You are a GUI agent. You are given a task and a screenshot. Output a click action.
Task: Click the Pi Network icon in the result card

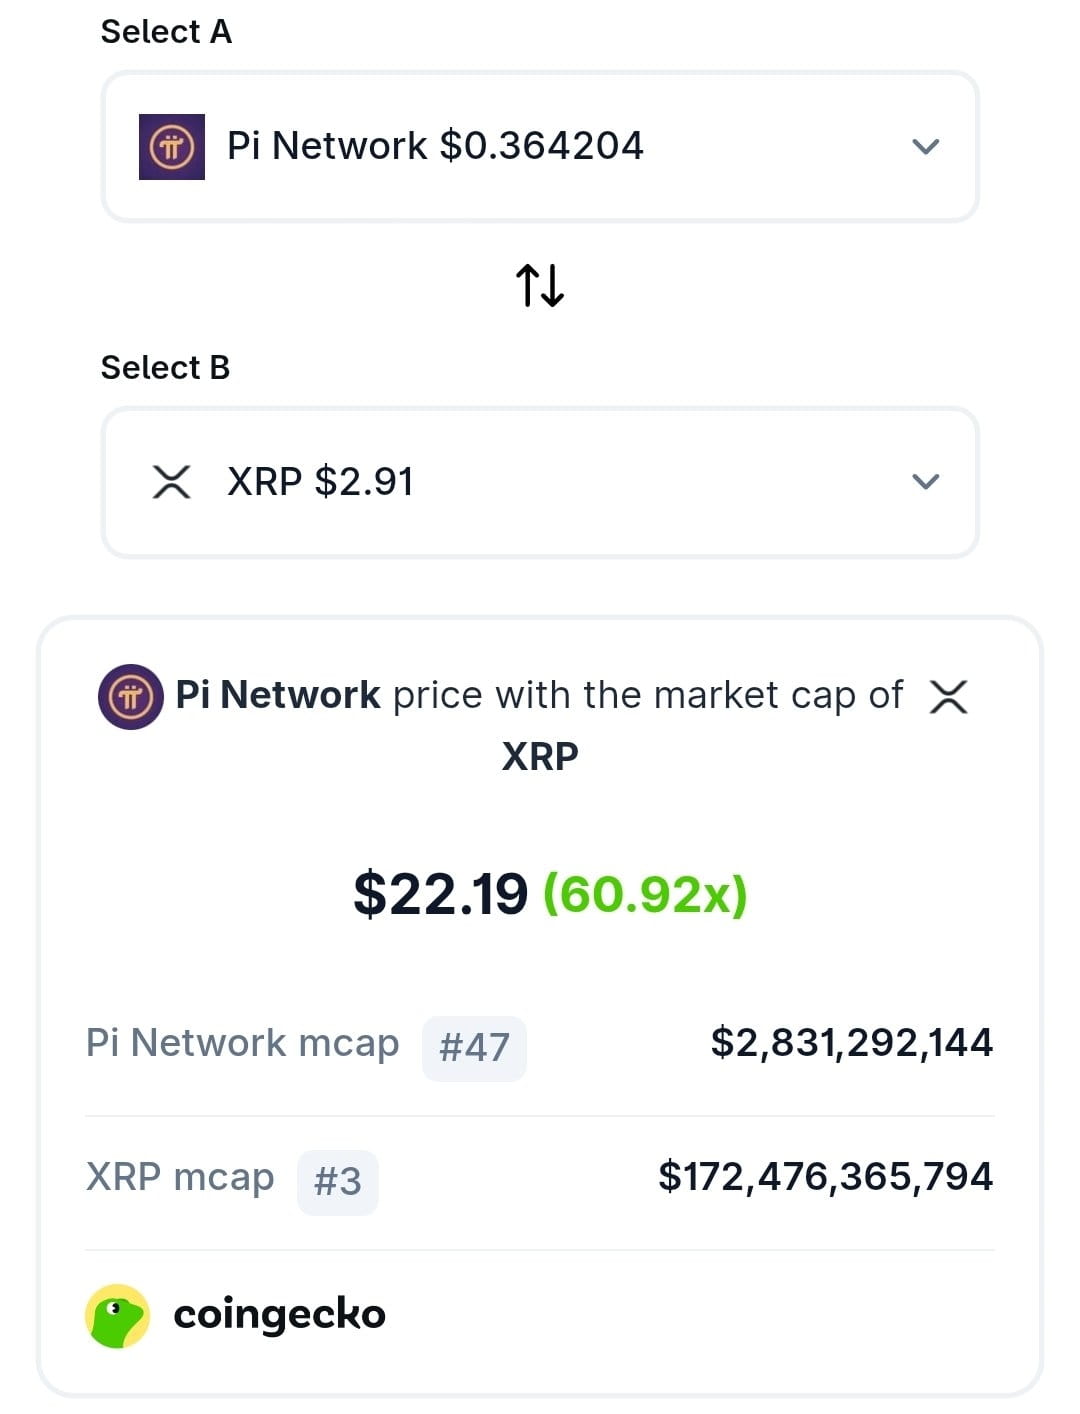(128, 696)
